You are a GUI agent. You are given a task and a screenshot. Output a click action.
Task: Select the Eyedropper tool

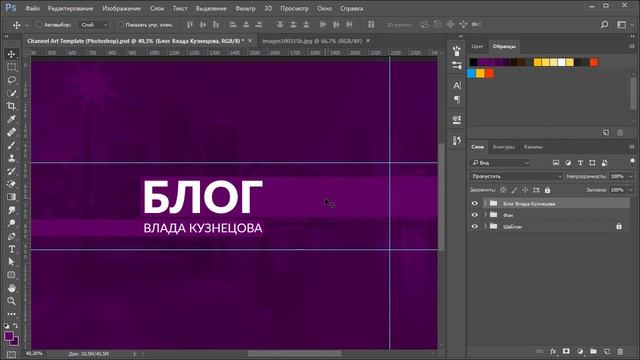click(11, 119)
